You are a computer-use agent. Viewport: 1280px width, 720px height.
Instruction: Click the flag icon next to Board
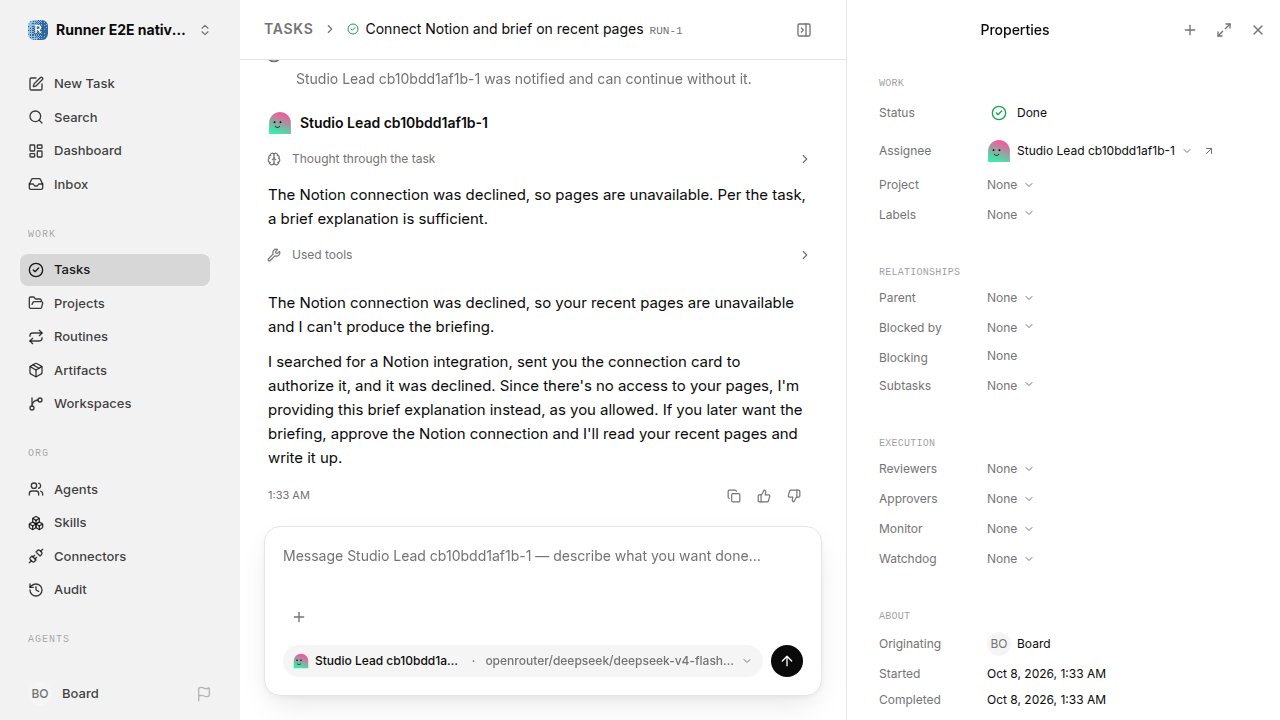tap(204, 694)
